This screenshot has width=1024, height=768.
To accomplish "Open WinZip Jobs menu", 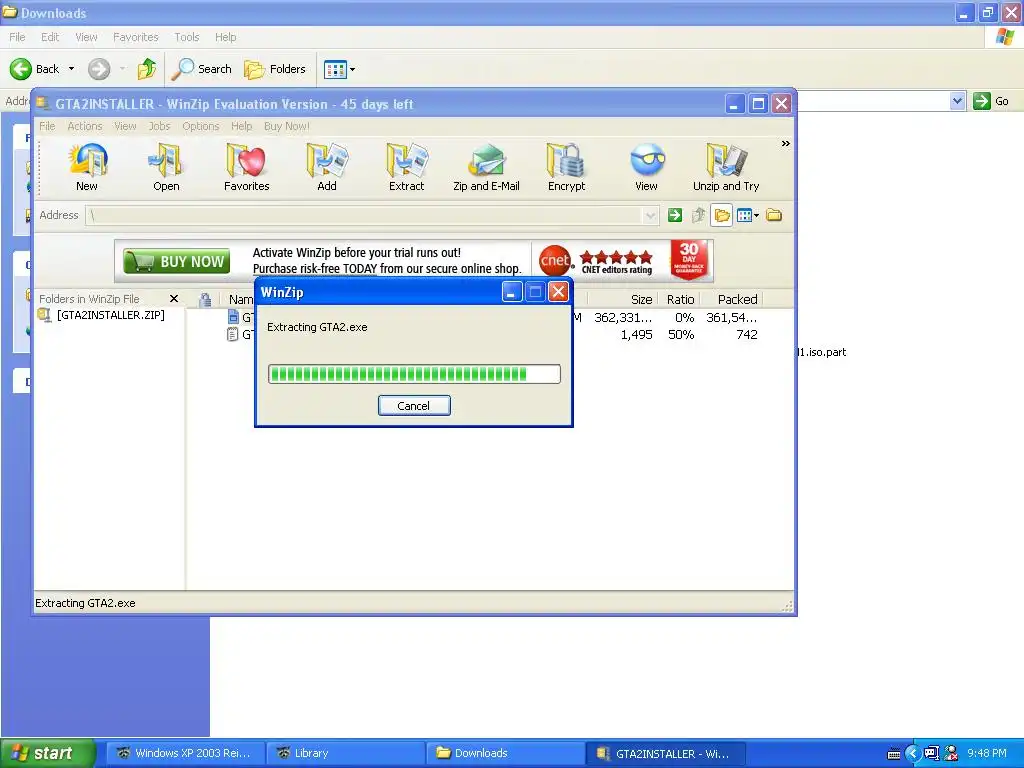I will tap(159, 126).
